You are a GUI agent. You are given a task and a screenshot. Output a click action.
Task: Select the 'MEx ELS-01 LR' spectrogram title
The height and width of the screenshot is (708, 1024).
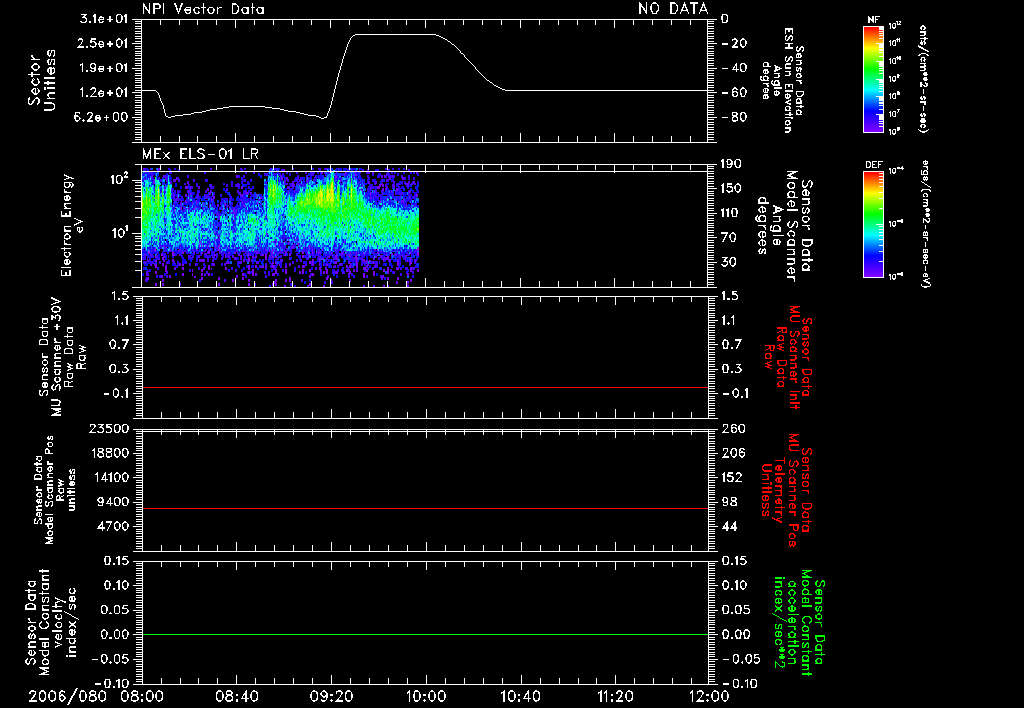200,154
